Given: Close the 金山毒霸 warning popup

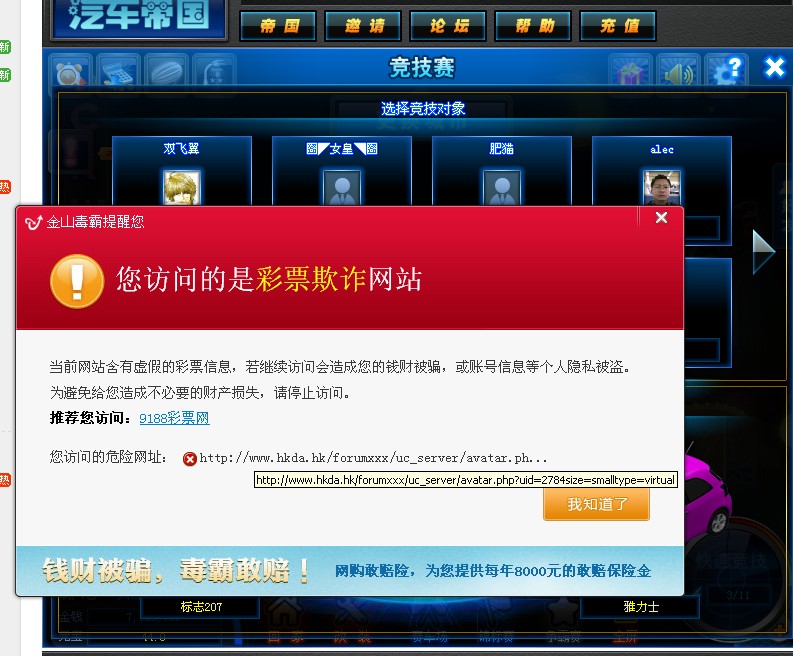Looking at the screenshot, I should tap(661, 217).
